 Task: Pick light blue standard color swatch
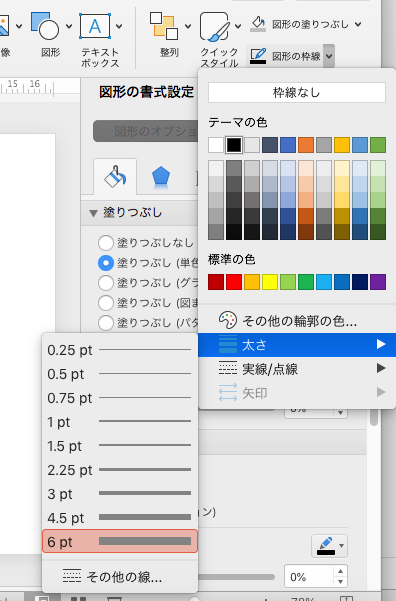click(x=324, y=282)
